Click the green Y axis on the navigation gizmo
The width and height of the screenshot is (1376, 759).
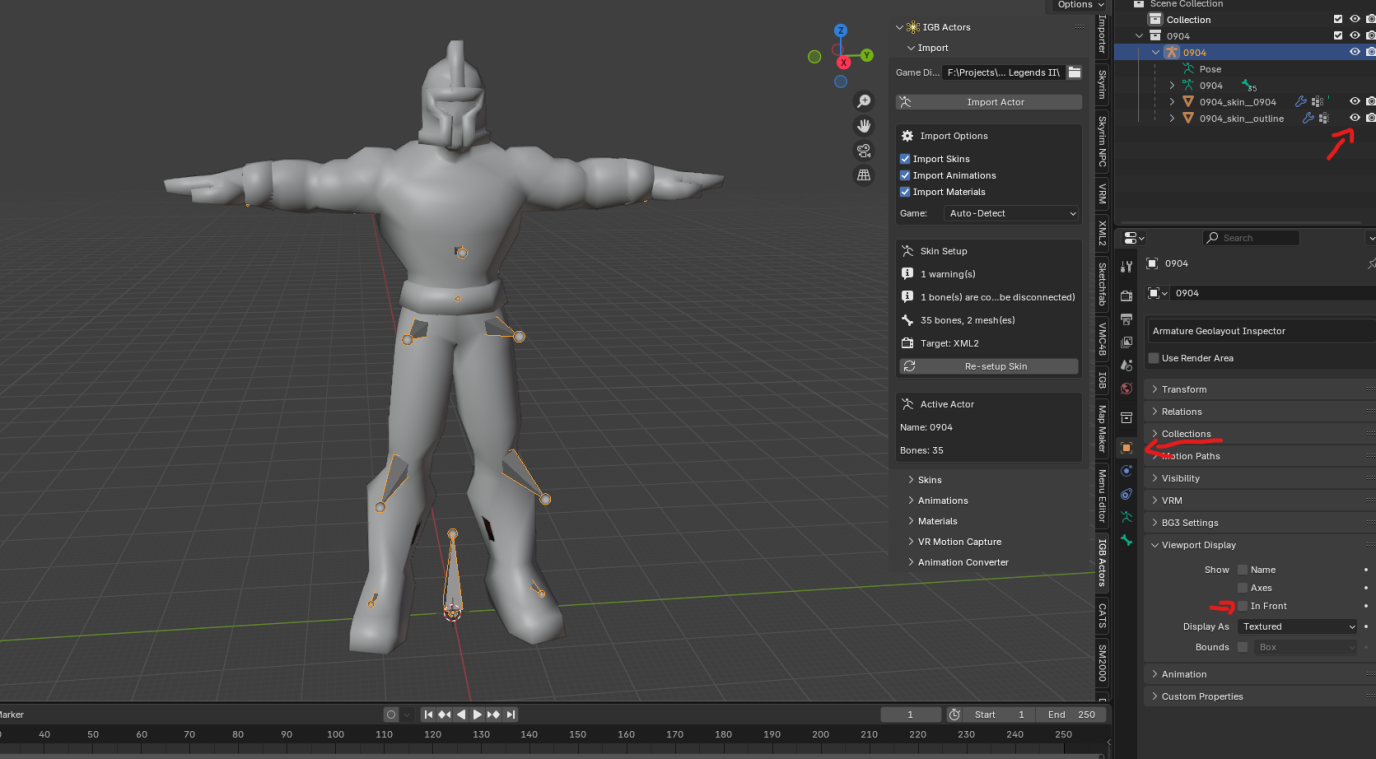867,55
